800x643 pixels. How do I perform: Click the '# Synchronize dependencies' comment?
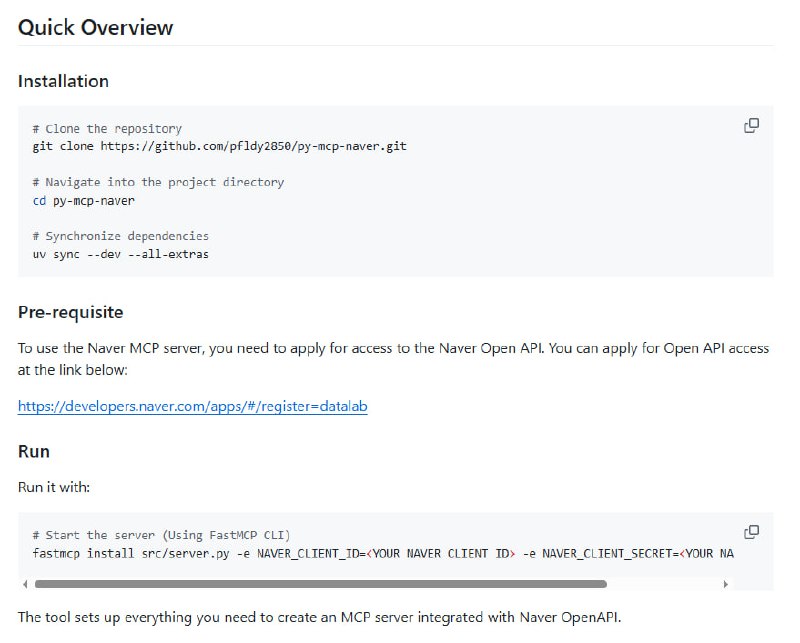click(x=120, y=236)
